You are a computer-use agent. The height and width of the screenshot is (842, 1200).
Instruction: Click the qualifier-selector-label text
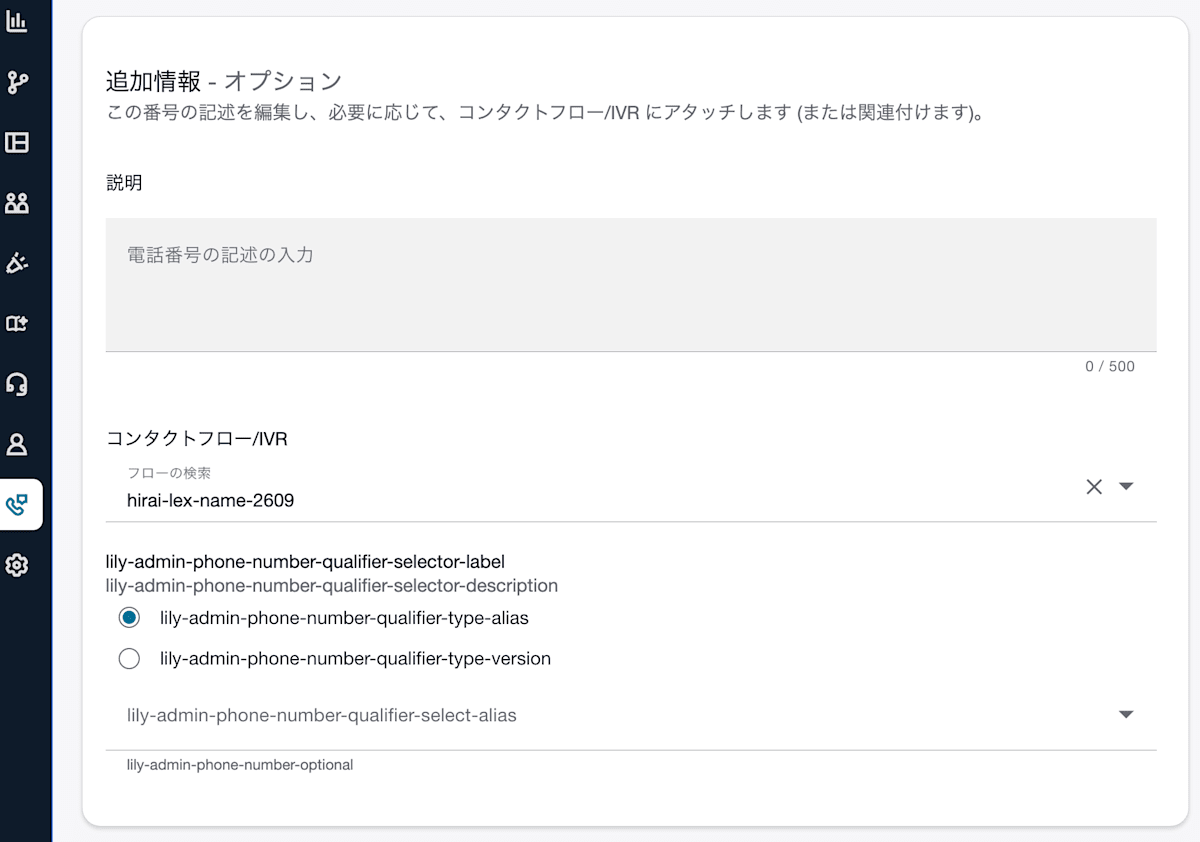(305, 562)
